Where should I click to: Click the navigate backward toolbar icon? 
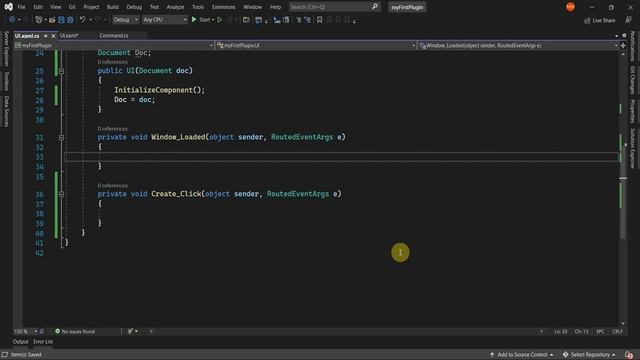[x=12, y=20]
